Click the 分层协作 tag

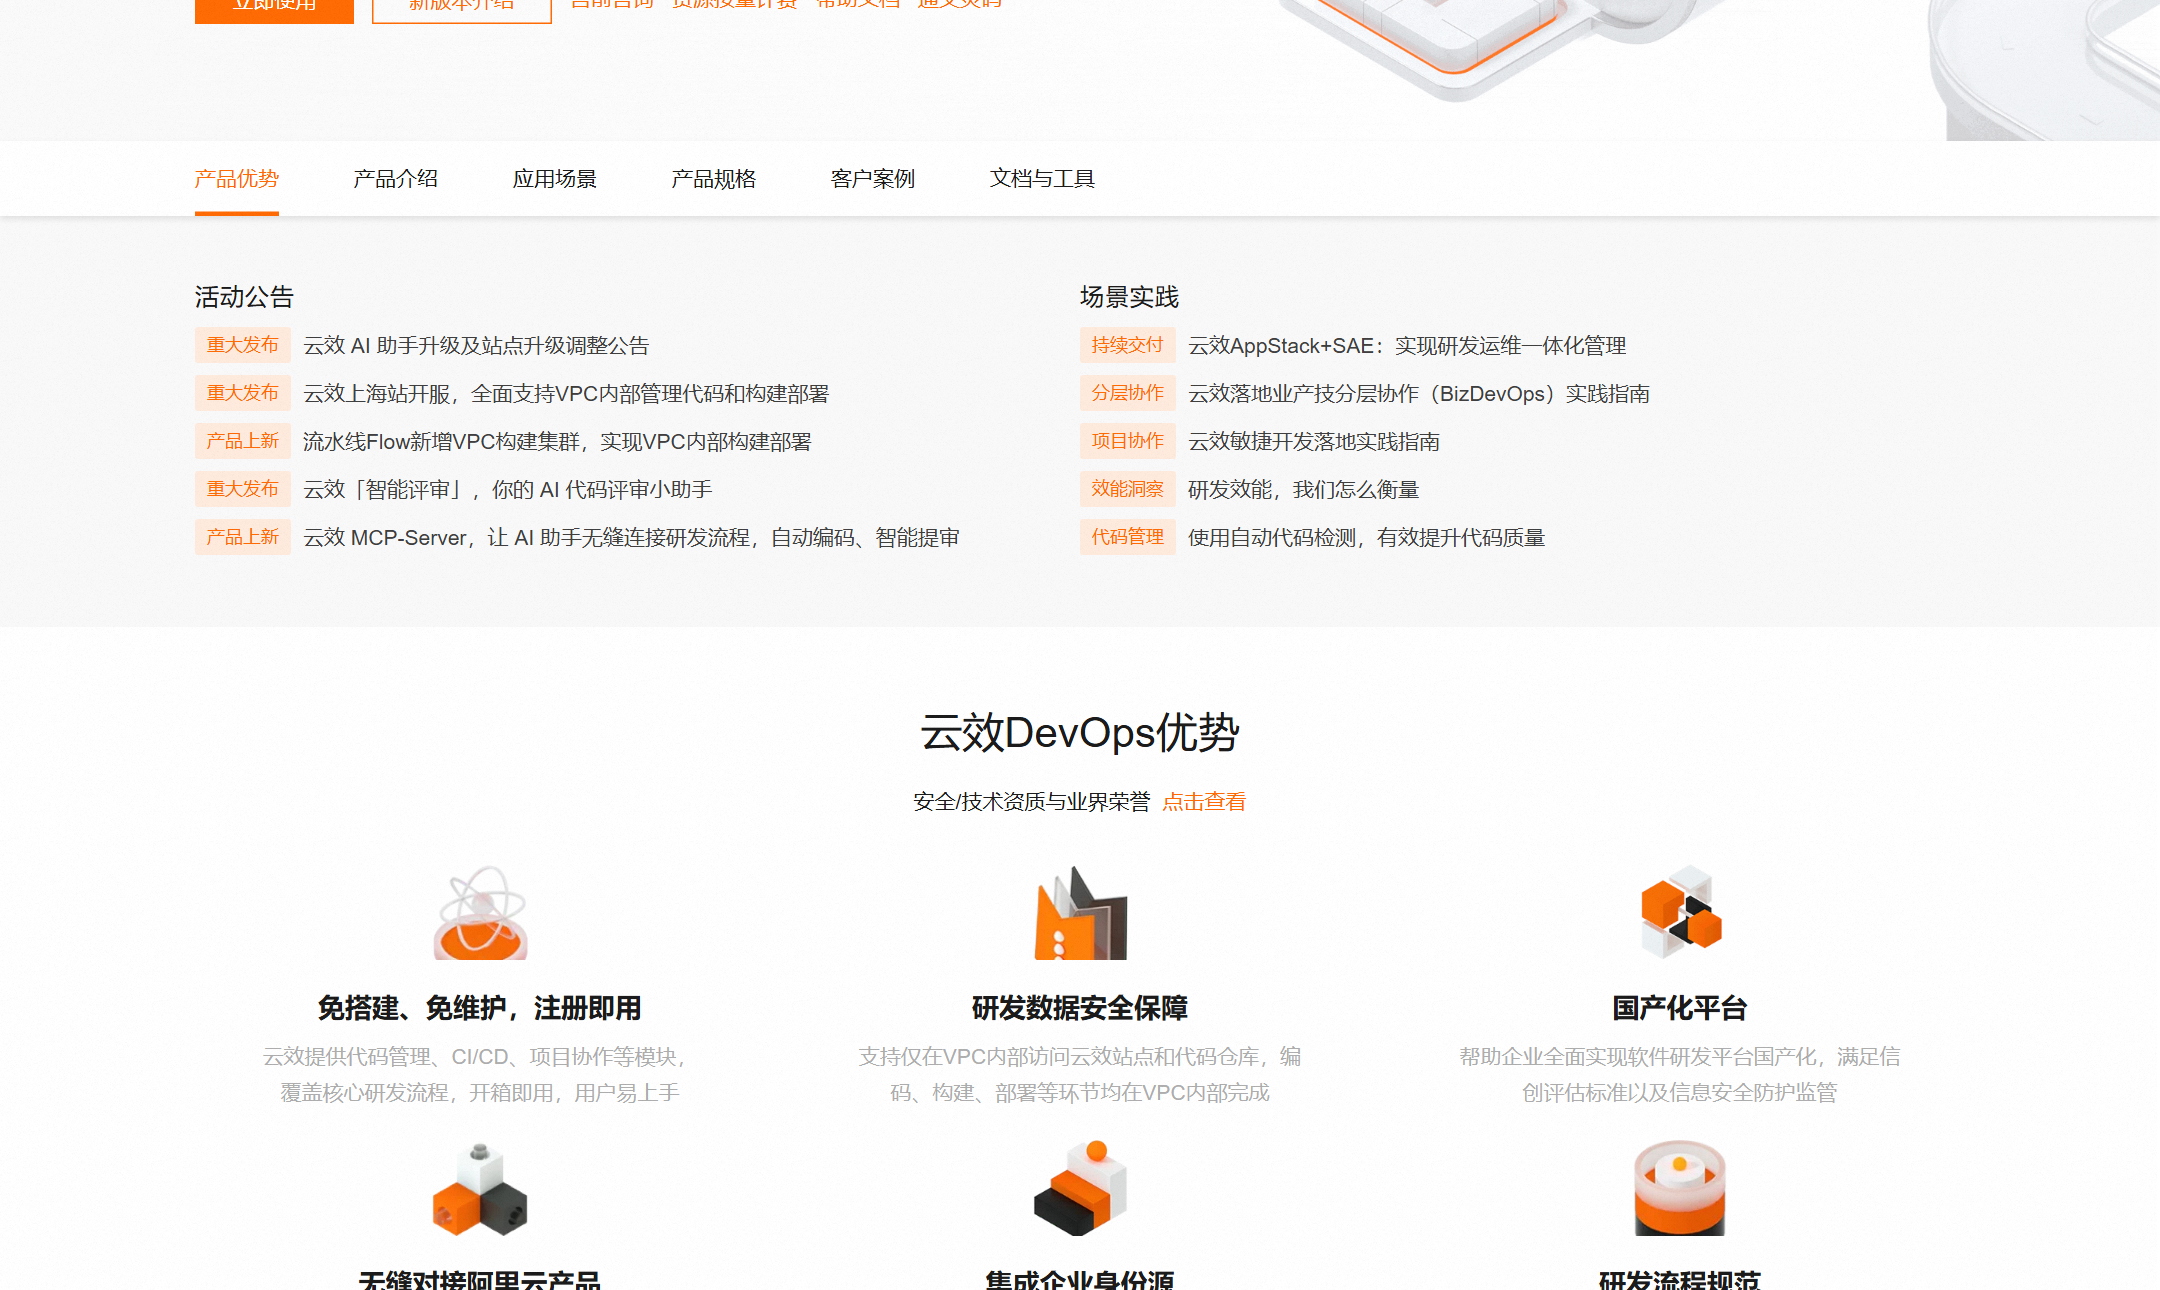(1128, 393)
